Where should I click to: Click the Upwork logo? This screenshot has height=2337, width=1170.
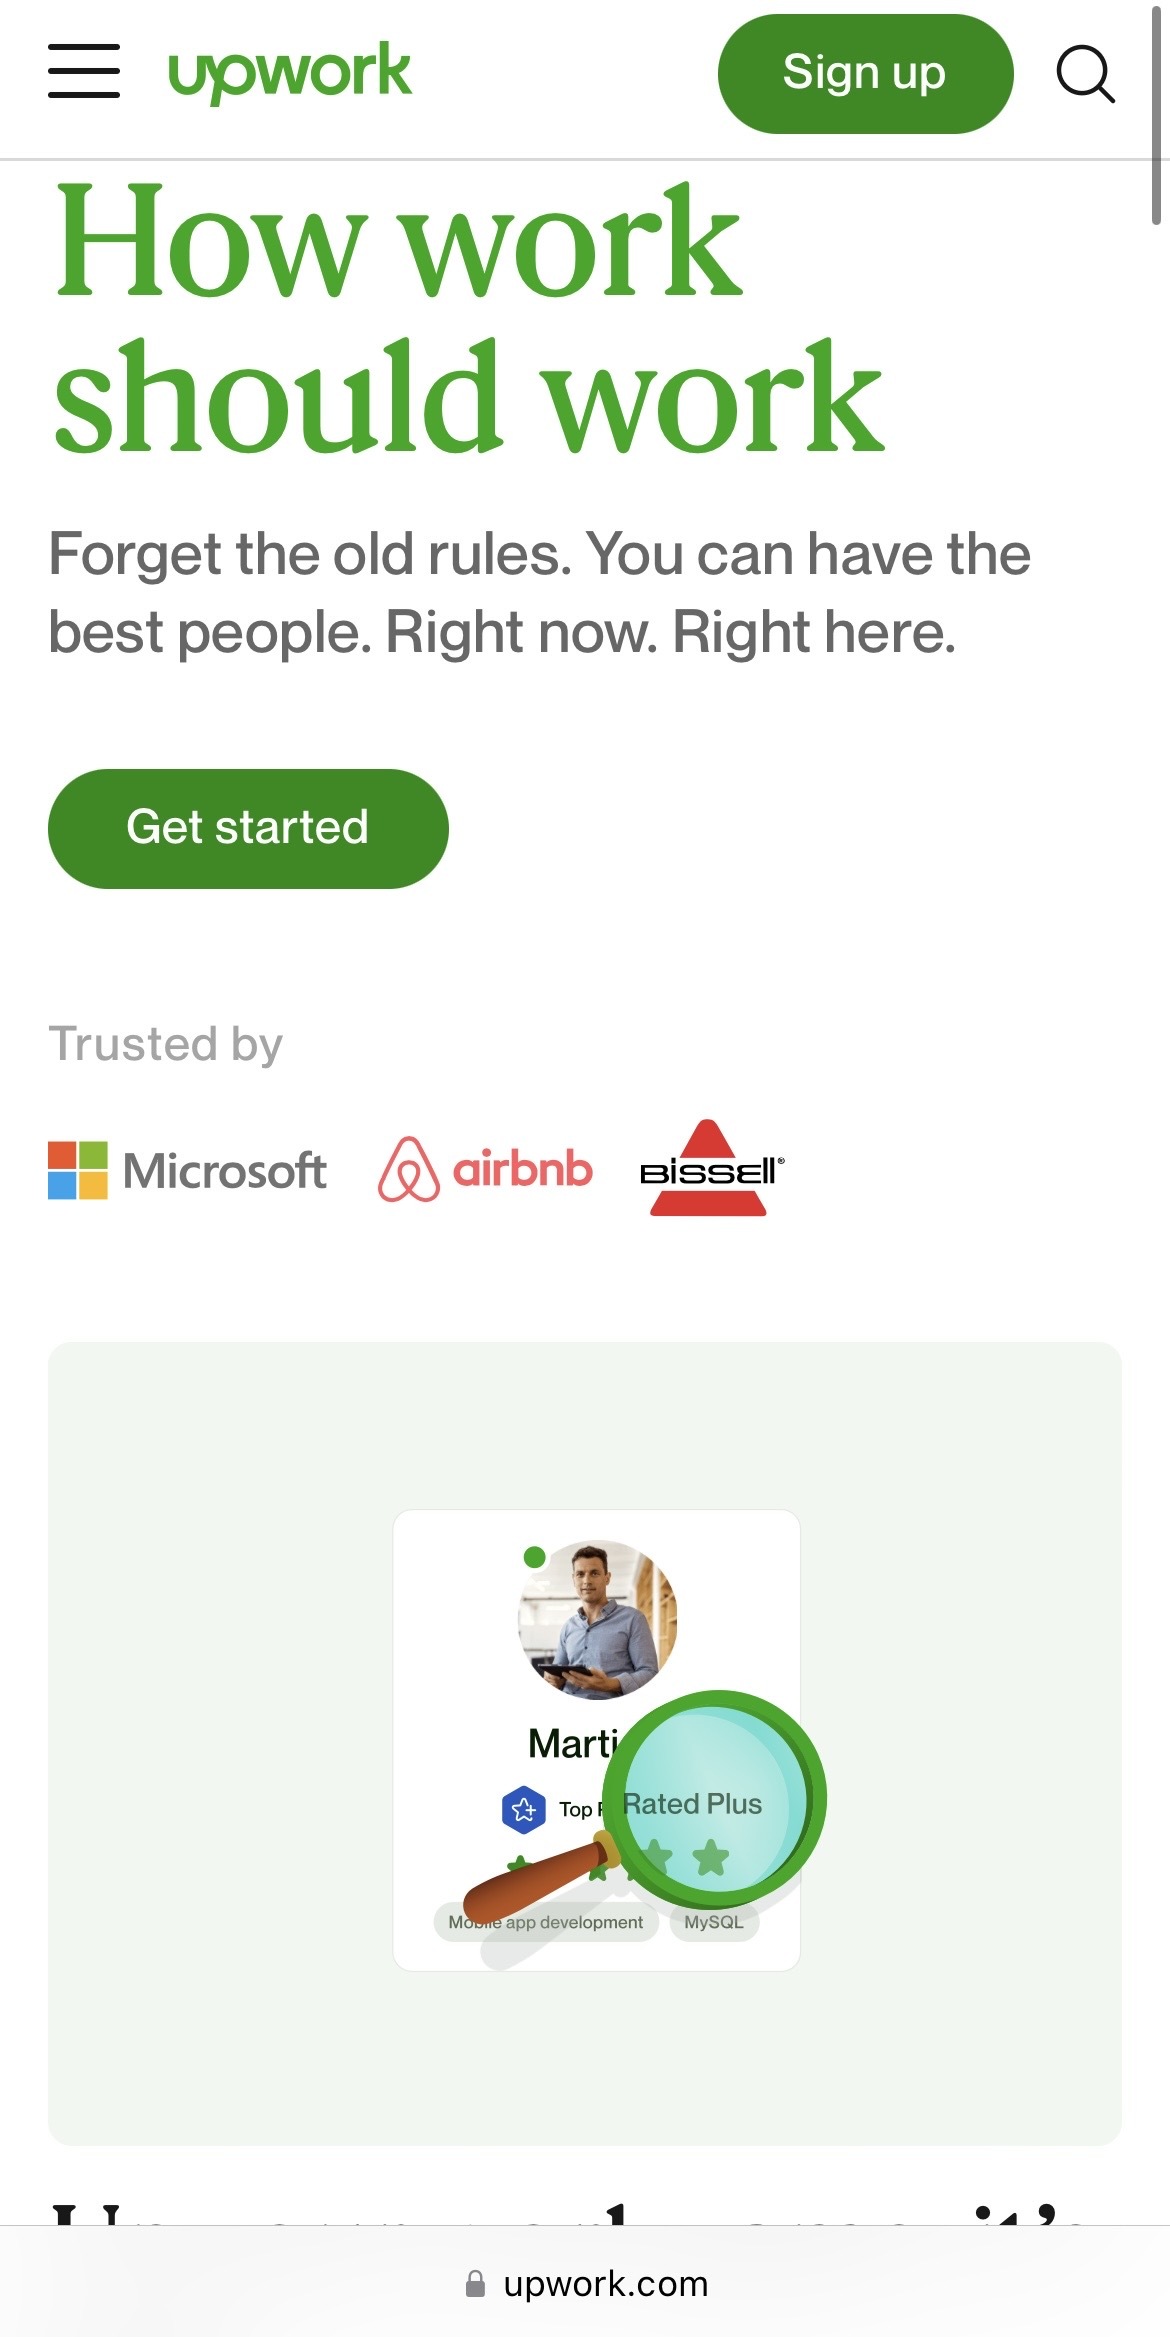(x=289, y=72)
